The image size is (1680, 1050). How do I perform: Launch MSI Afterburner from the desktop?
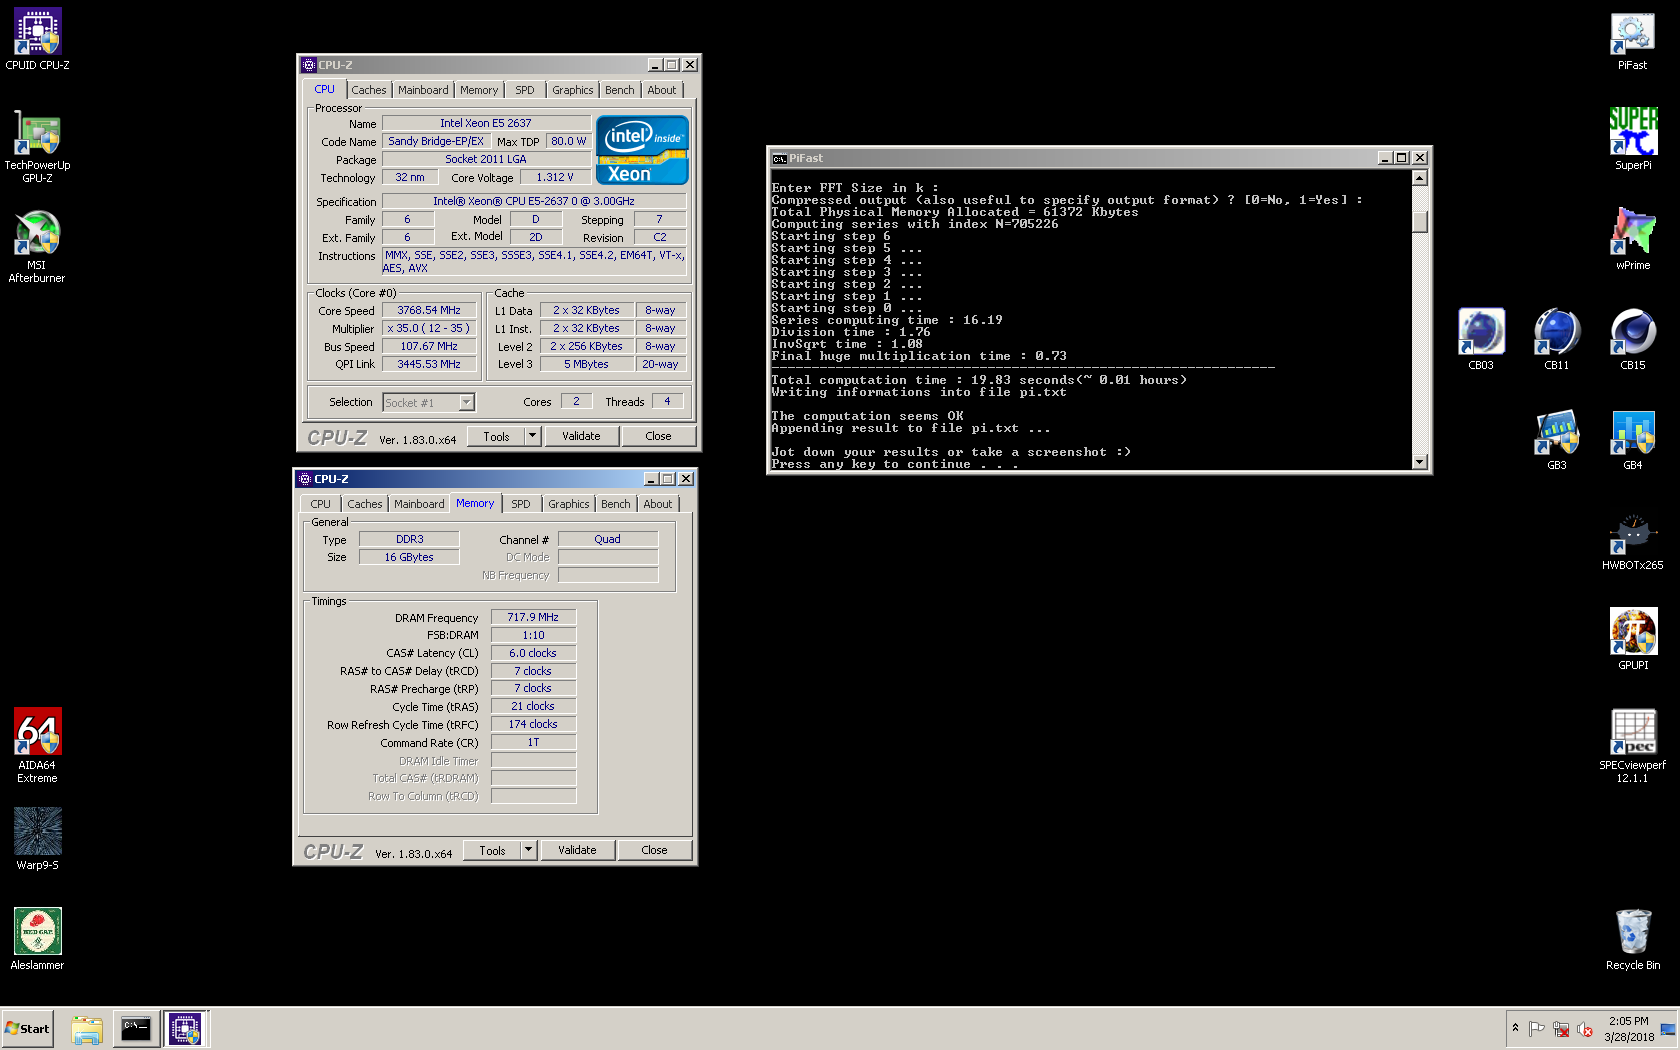(37, 246)
